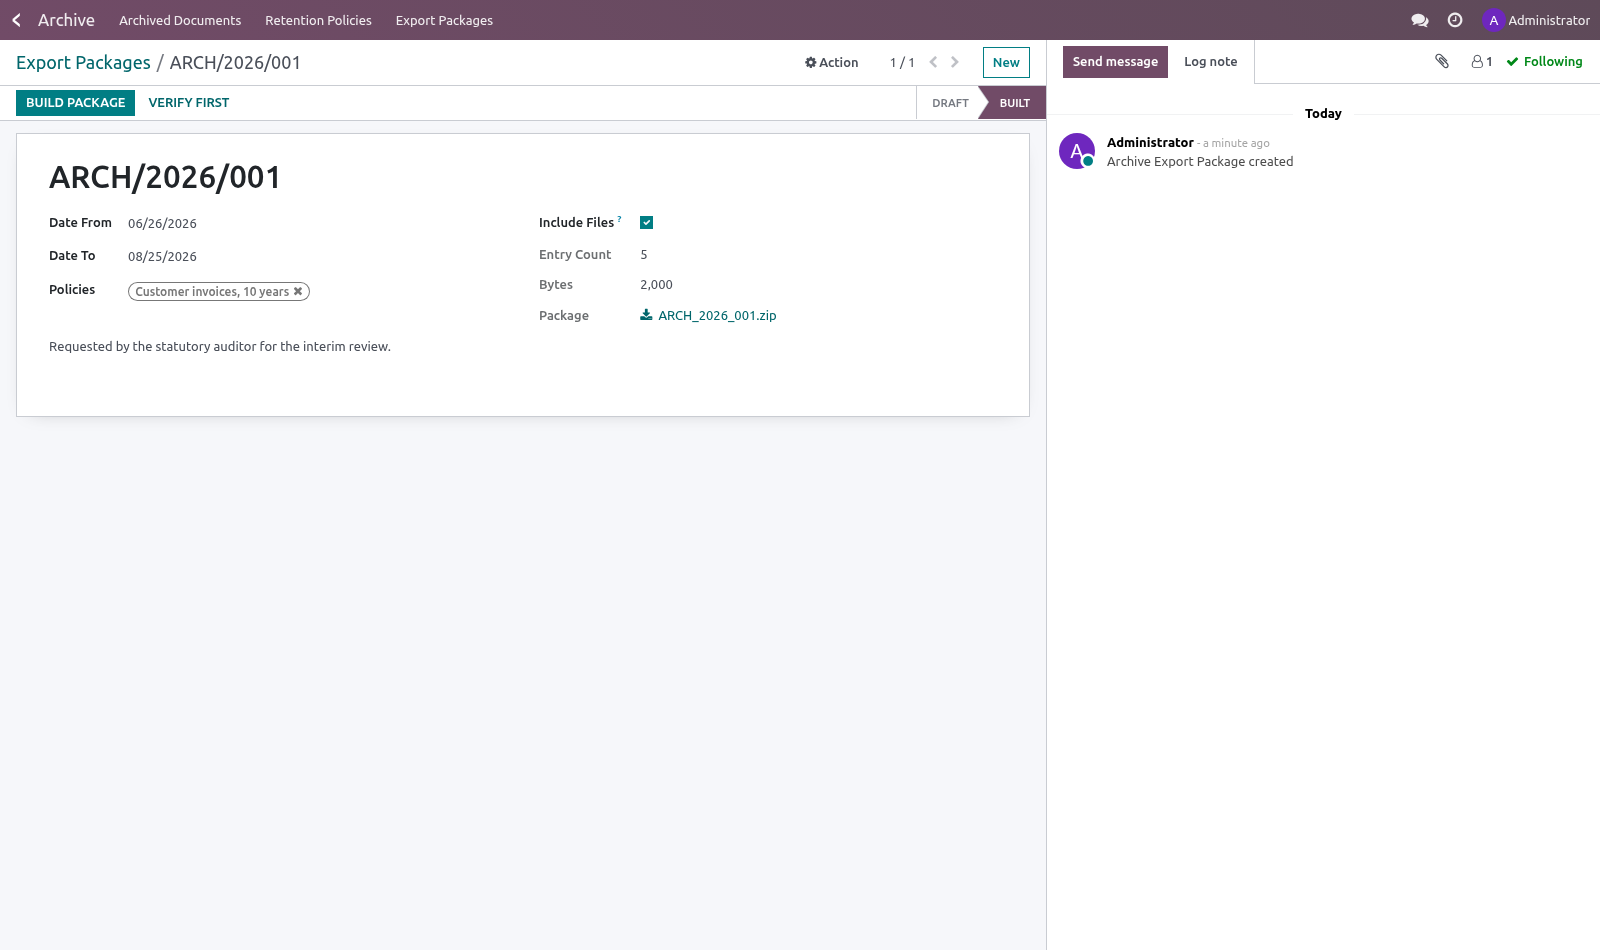Click the Archive app title
1600x950 pixels.
pyautogui.click(x=66, y=20)
